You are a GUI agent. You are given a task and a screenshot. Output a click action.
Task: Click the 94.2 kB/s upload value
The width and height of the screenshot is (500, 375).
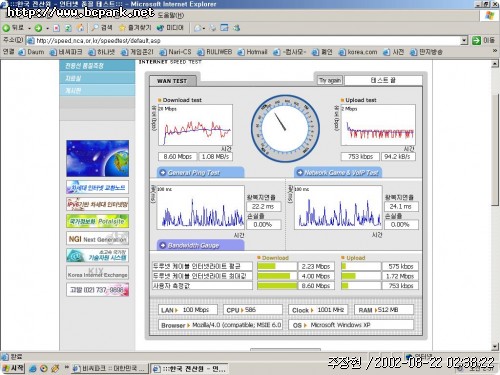398,157
